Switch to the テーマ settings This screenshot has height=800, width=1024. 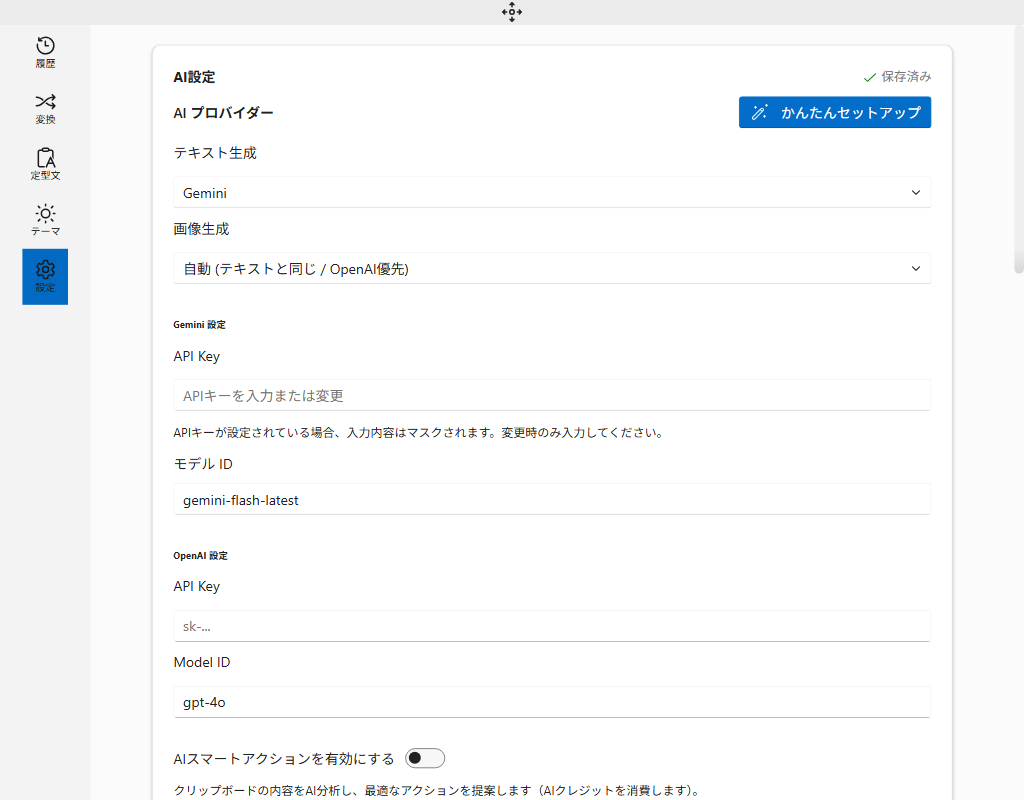(x=44, y=219)
